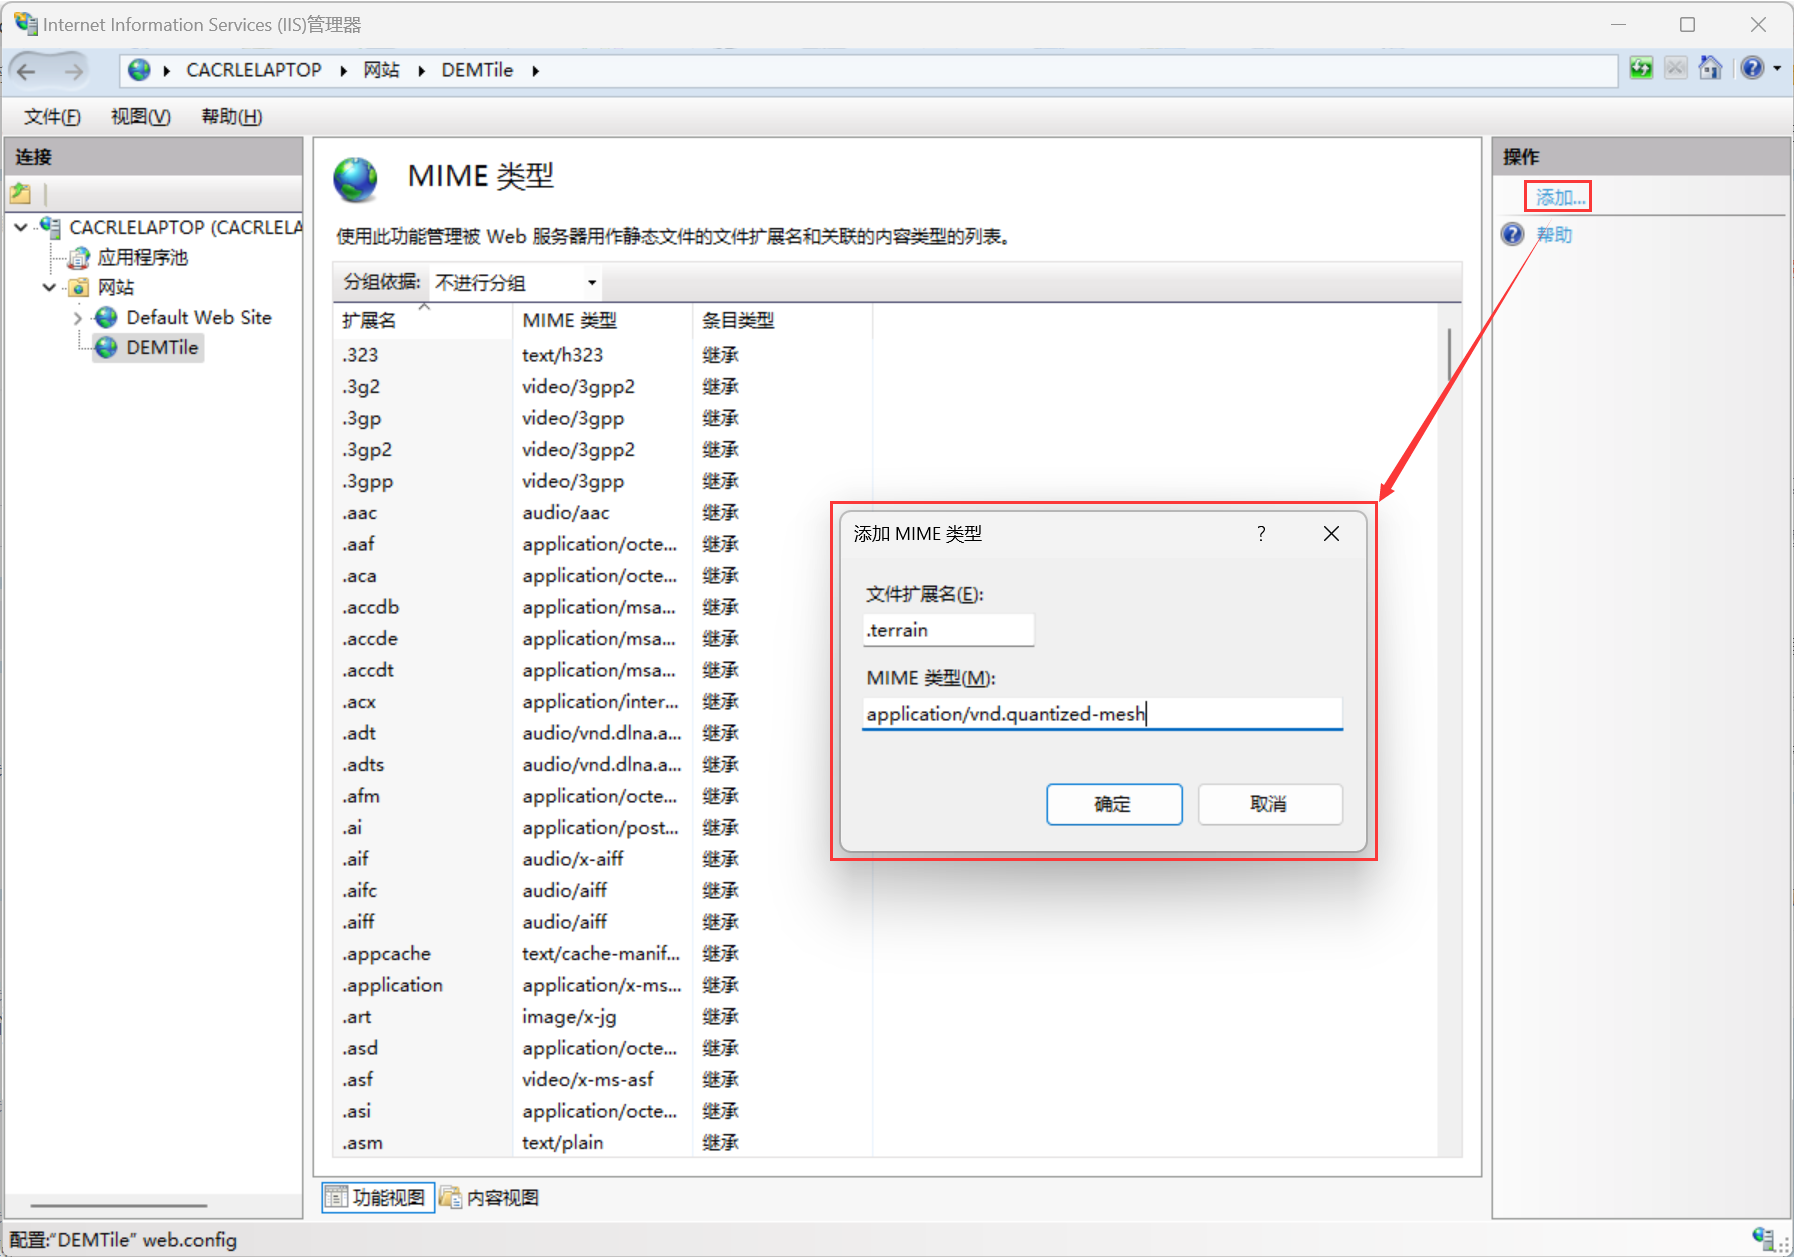Click globe icon of DEMTile site
Screen dimensions: 1794x1257
pos(107,348)
